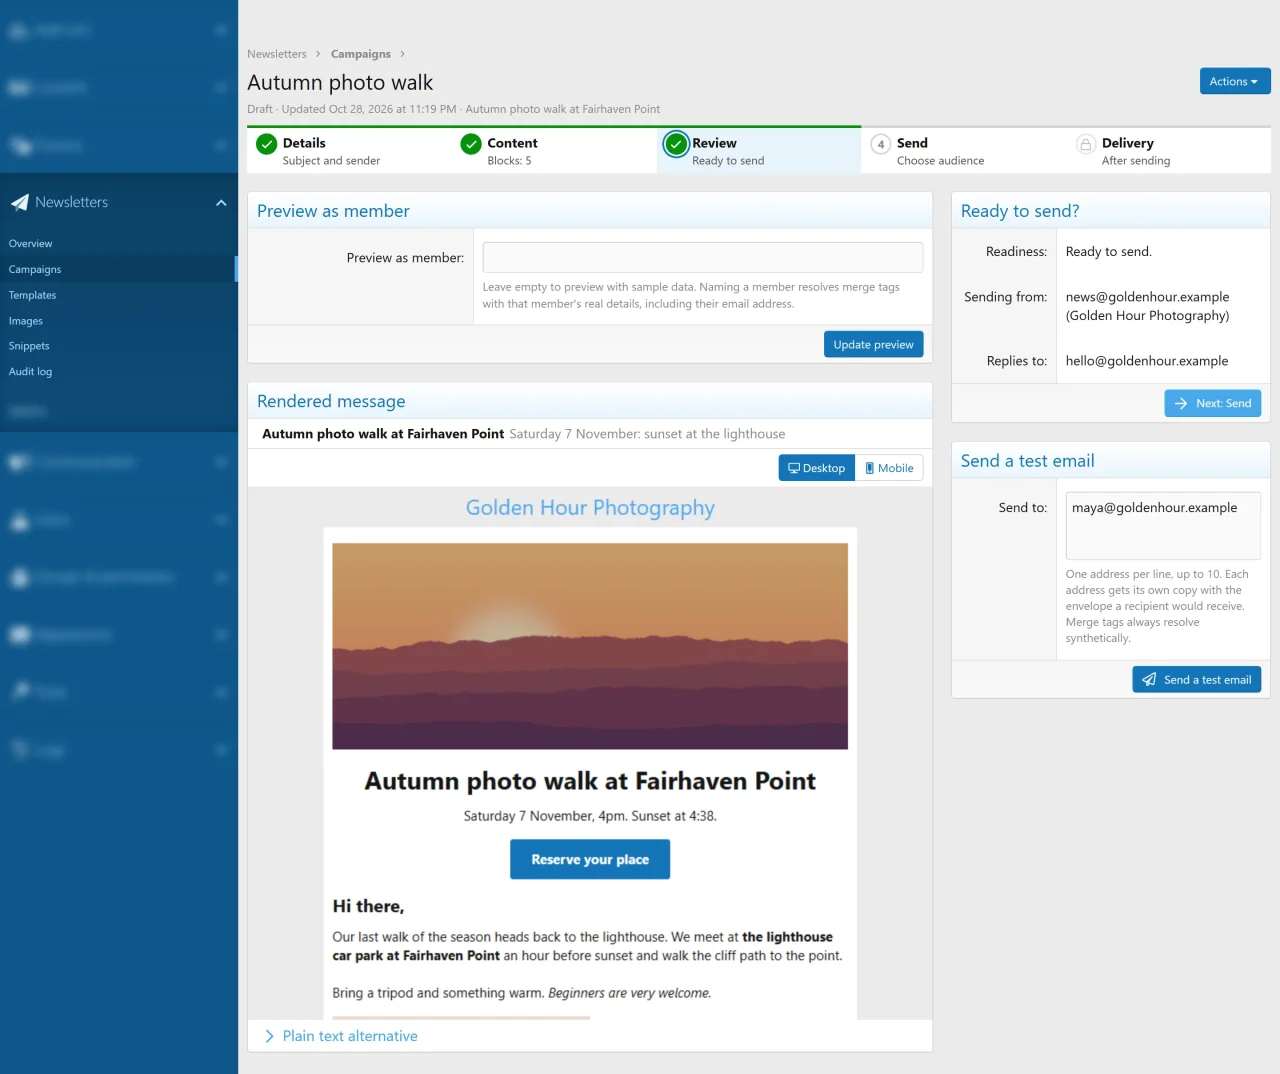Click the Next: Send button

(1213, 403)
